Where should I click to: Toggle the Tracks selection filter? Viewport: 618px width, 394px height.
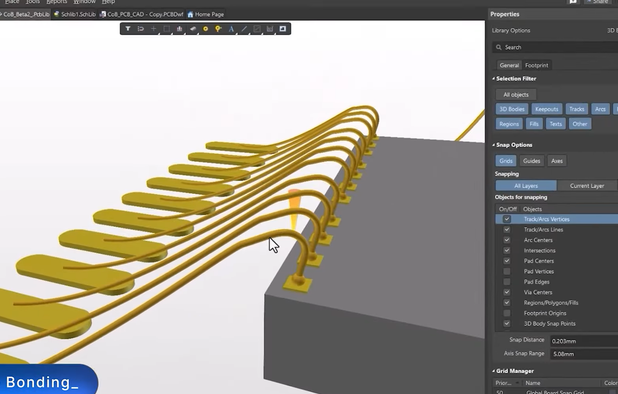pyautogui.click(x=577, y=109)
